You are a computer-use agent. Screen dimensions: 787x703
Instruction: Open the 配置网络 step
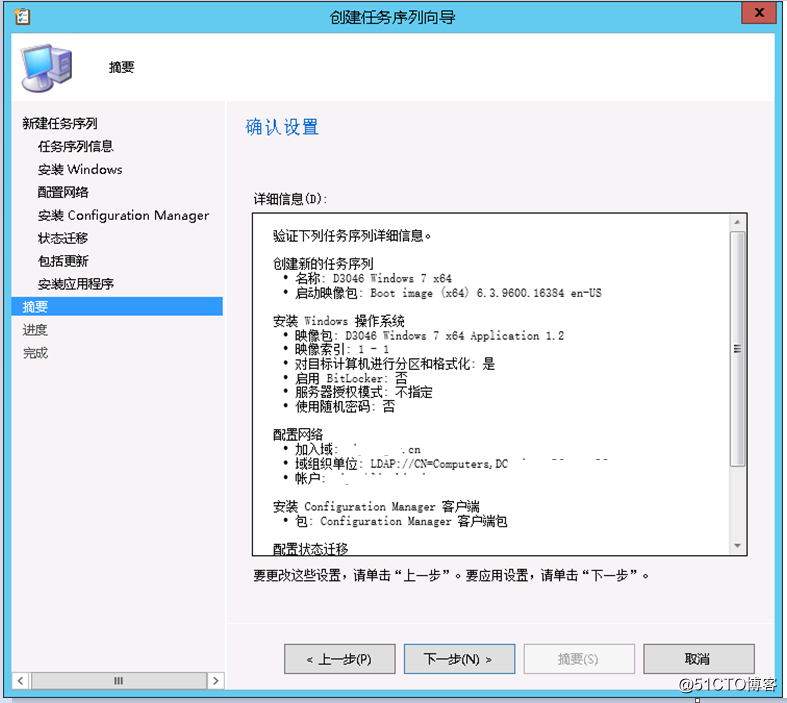(63, 192)
